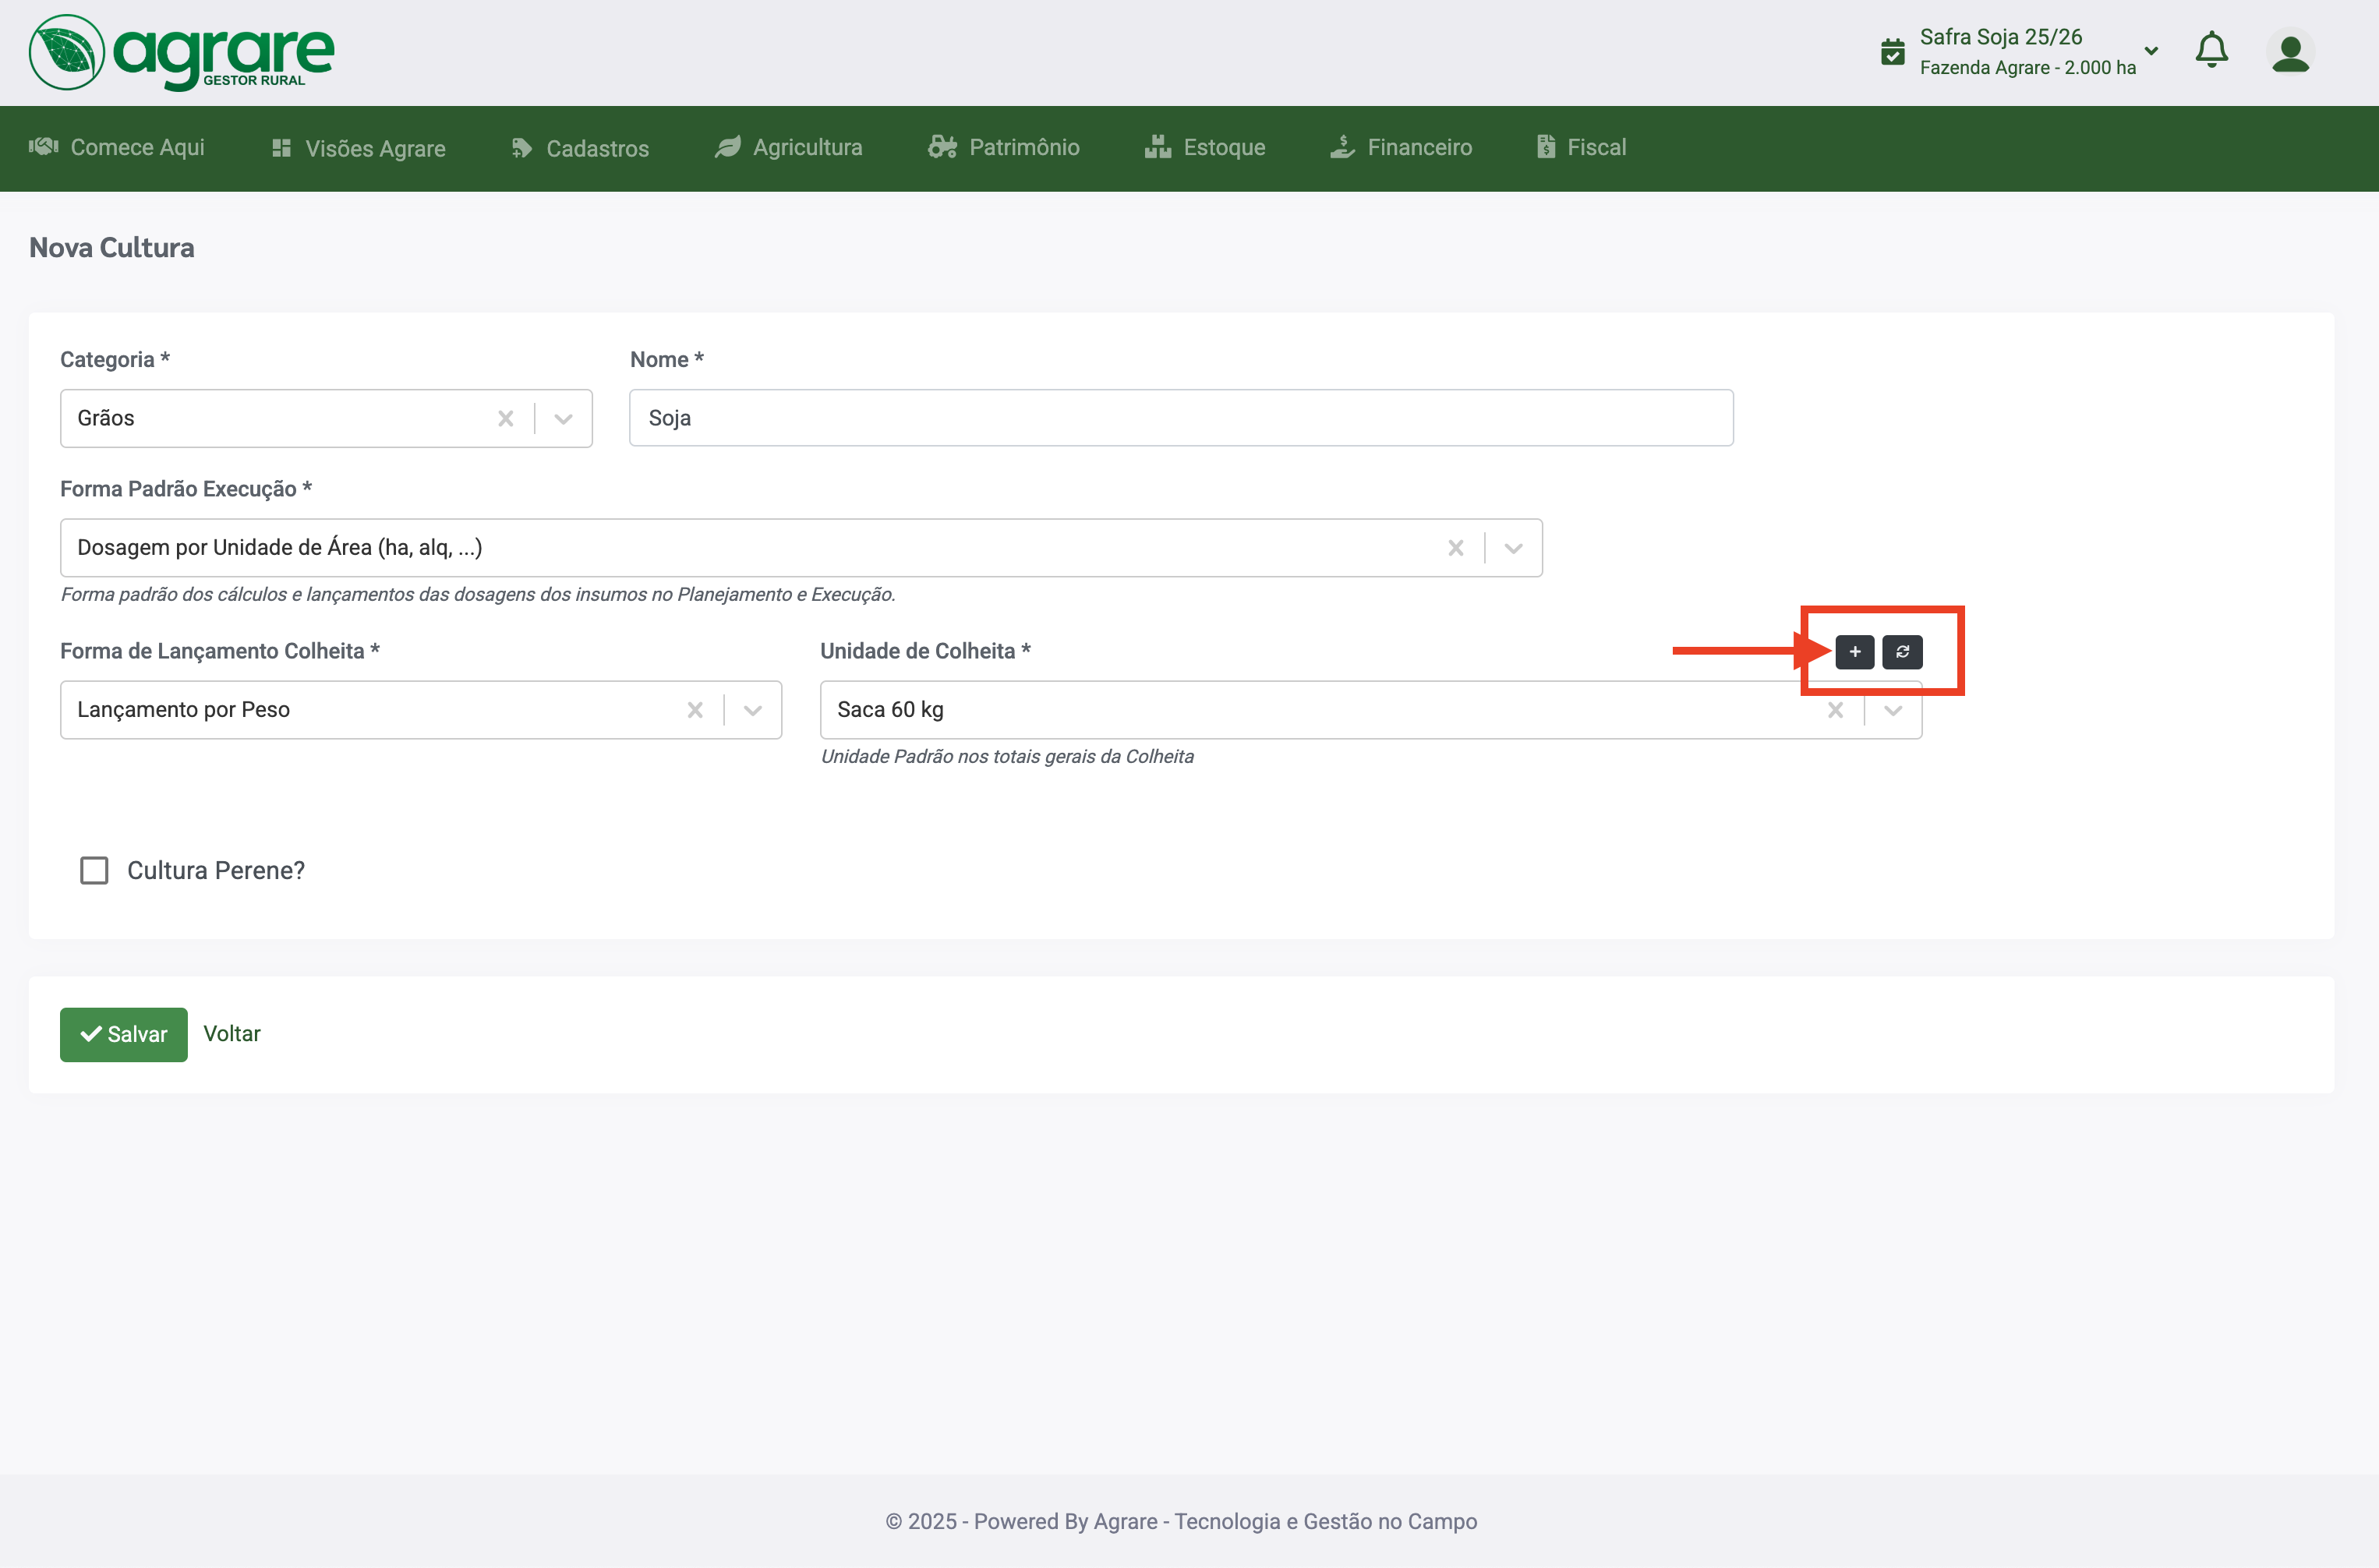The width and height of the screenshot is (2379, 1568).
Task: Open the Agricultura menu
Action: tap(788, 147)
